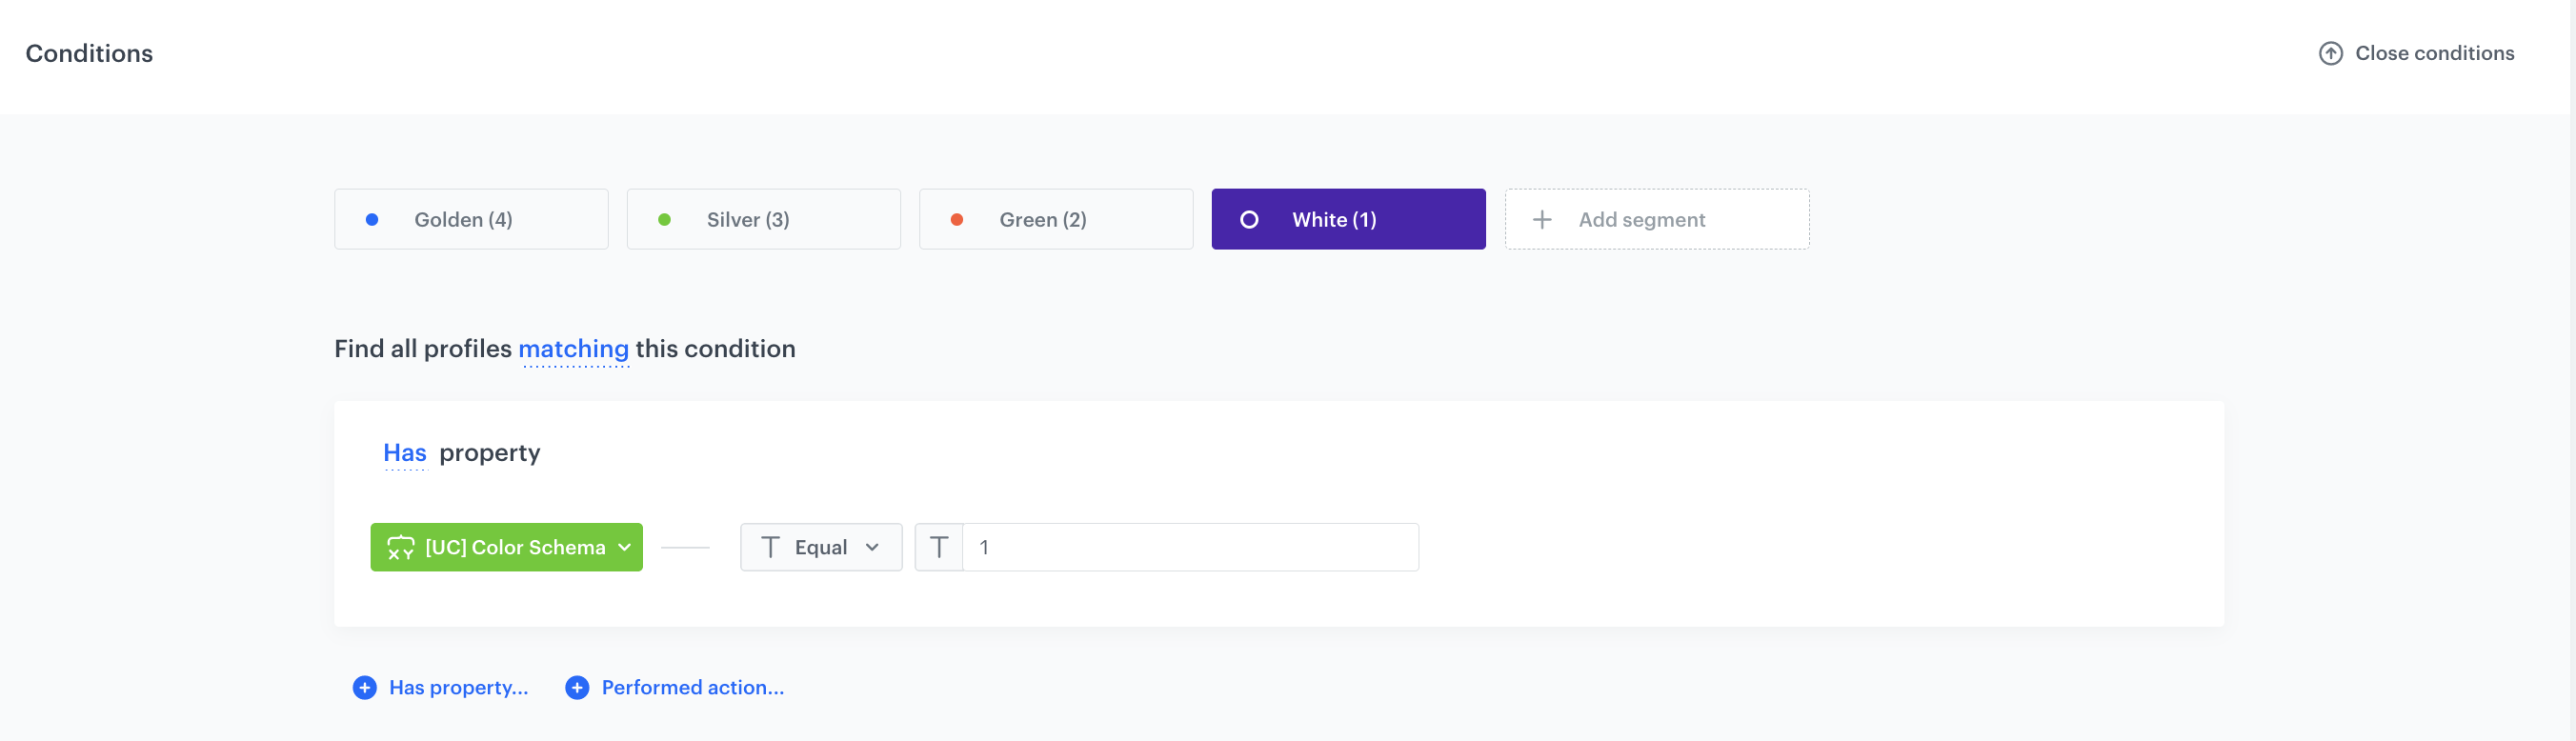Click the plus icon on Add segment
The image size is (2576, 741).
[x=1542, y=219]
